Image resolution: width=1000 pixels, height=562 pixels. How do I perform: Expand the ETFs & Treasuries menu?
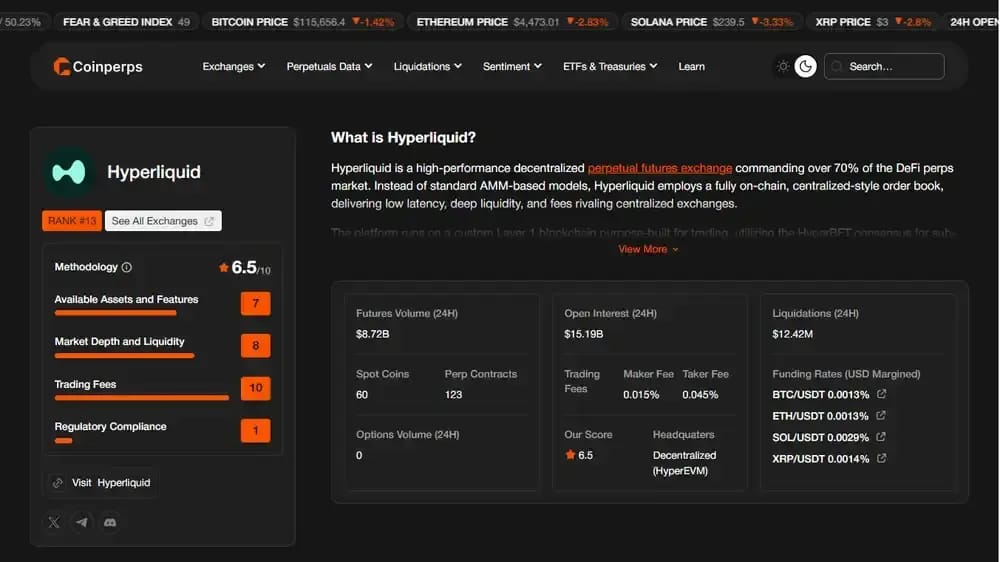tap(610, 66)
